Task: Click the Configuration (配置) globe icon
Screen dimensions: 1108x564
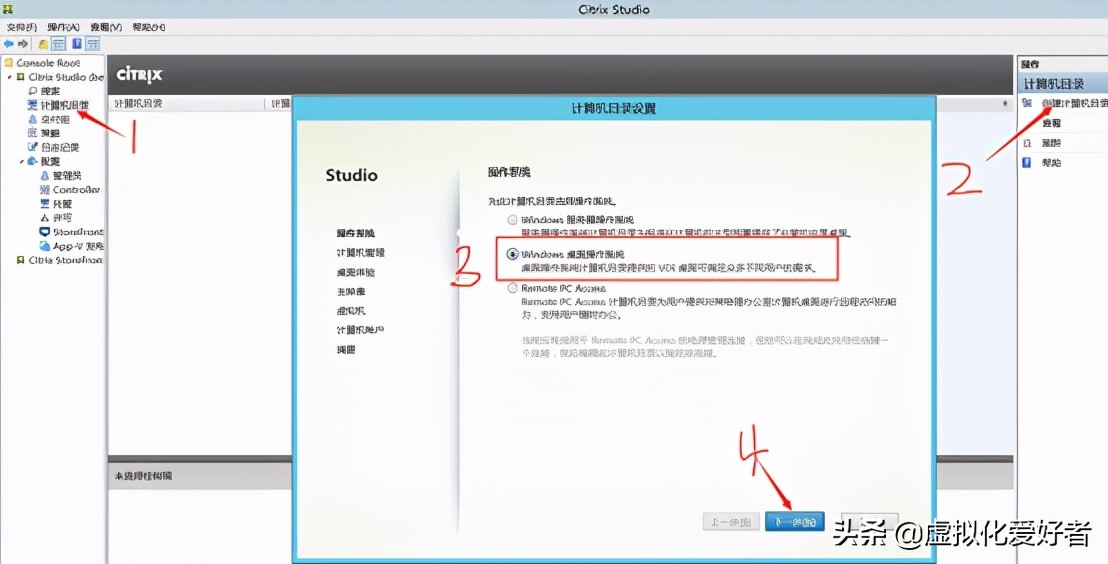Action: pyautogui.click(x=33, y=161)
